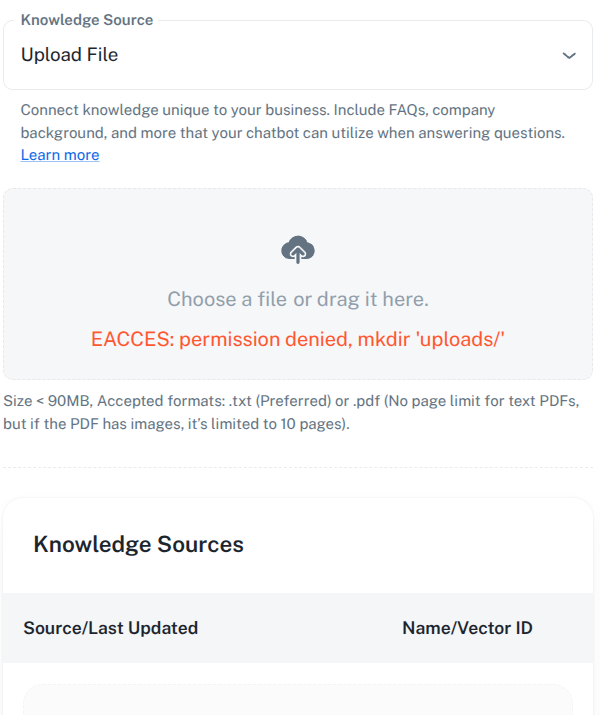600x715 pixels.
Task: Click the EACCES permission denied error message
Action: click(298, 339)
